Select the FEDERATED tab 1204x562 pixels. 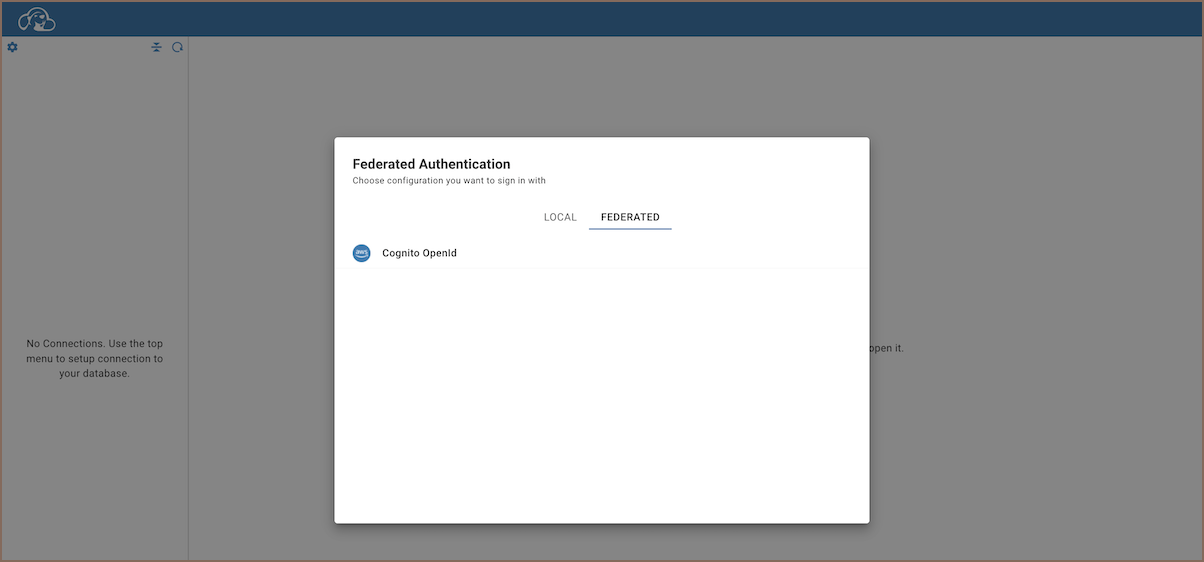pos(630,217)
